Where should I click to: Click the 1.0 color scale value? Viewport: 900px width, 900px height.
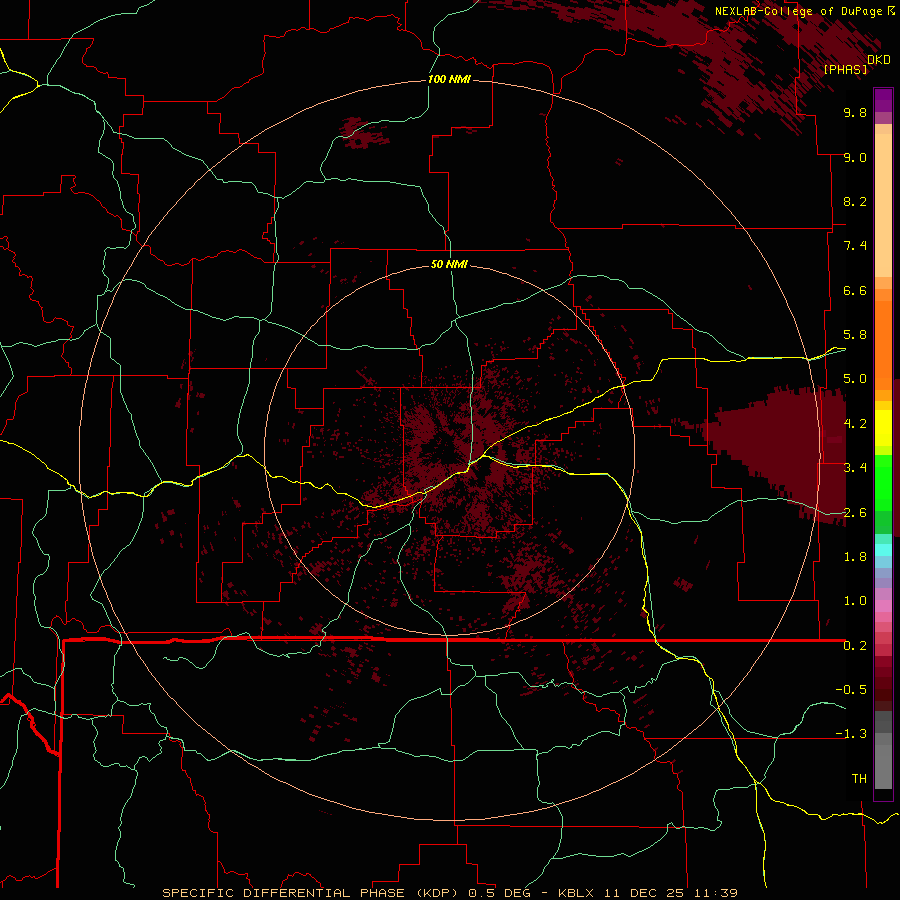coord(855,601)
